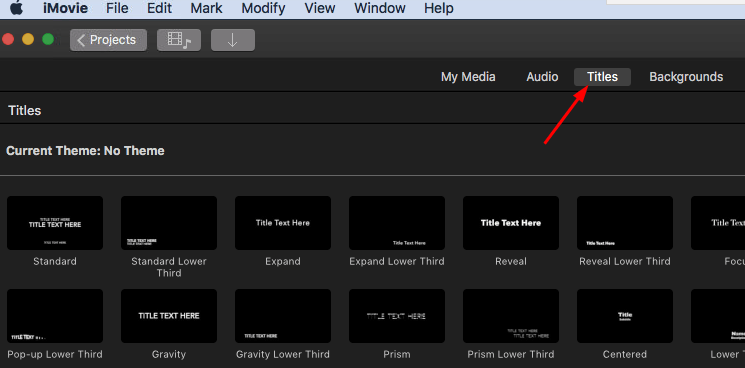Open the Modify menu
Screen dimensions: 745x368
[x=263, y=8]
